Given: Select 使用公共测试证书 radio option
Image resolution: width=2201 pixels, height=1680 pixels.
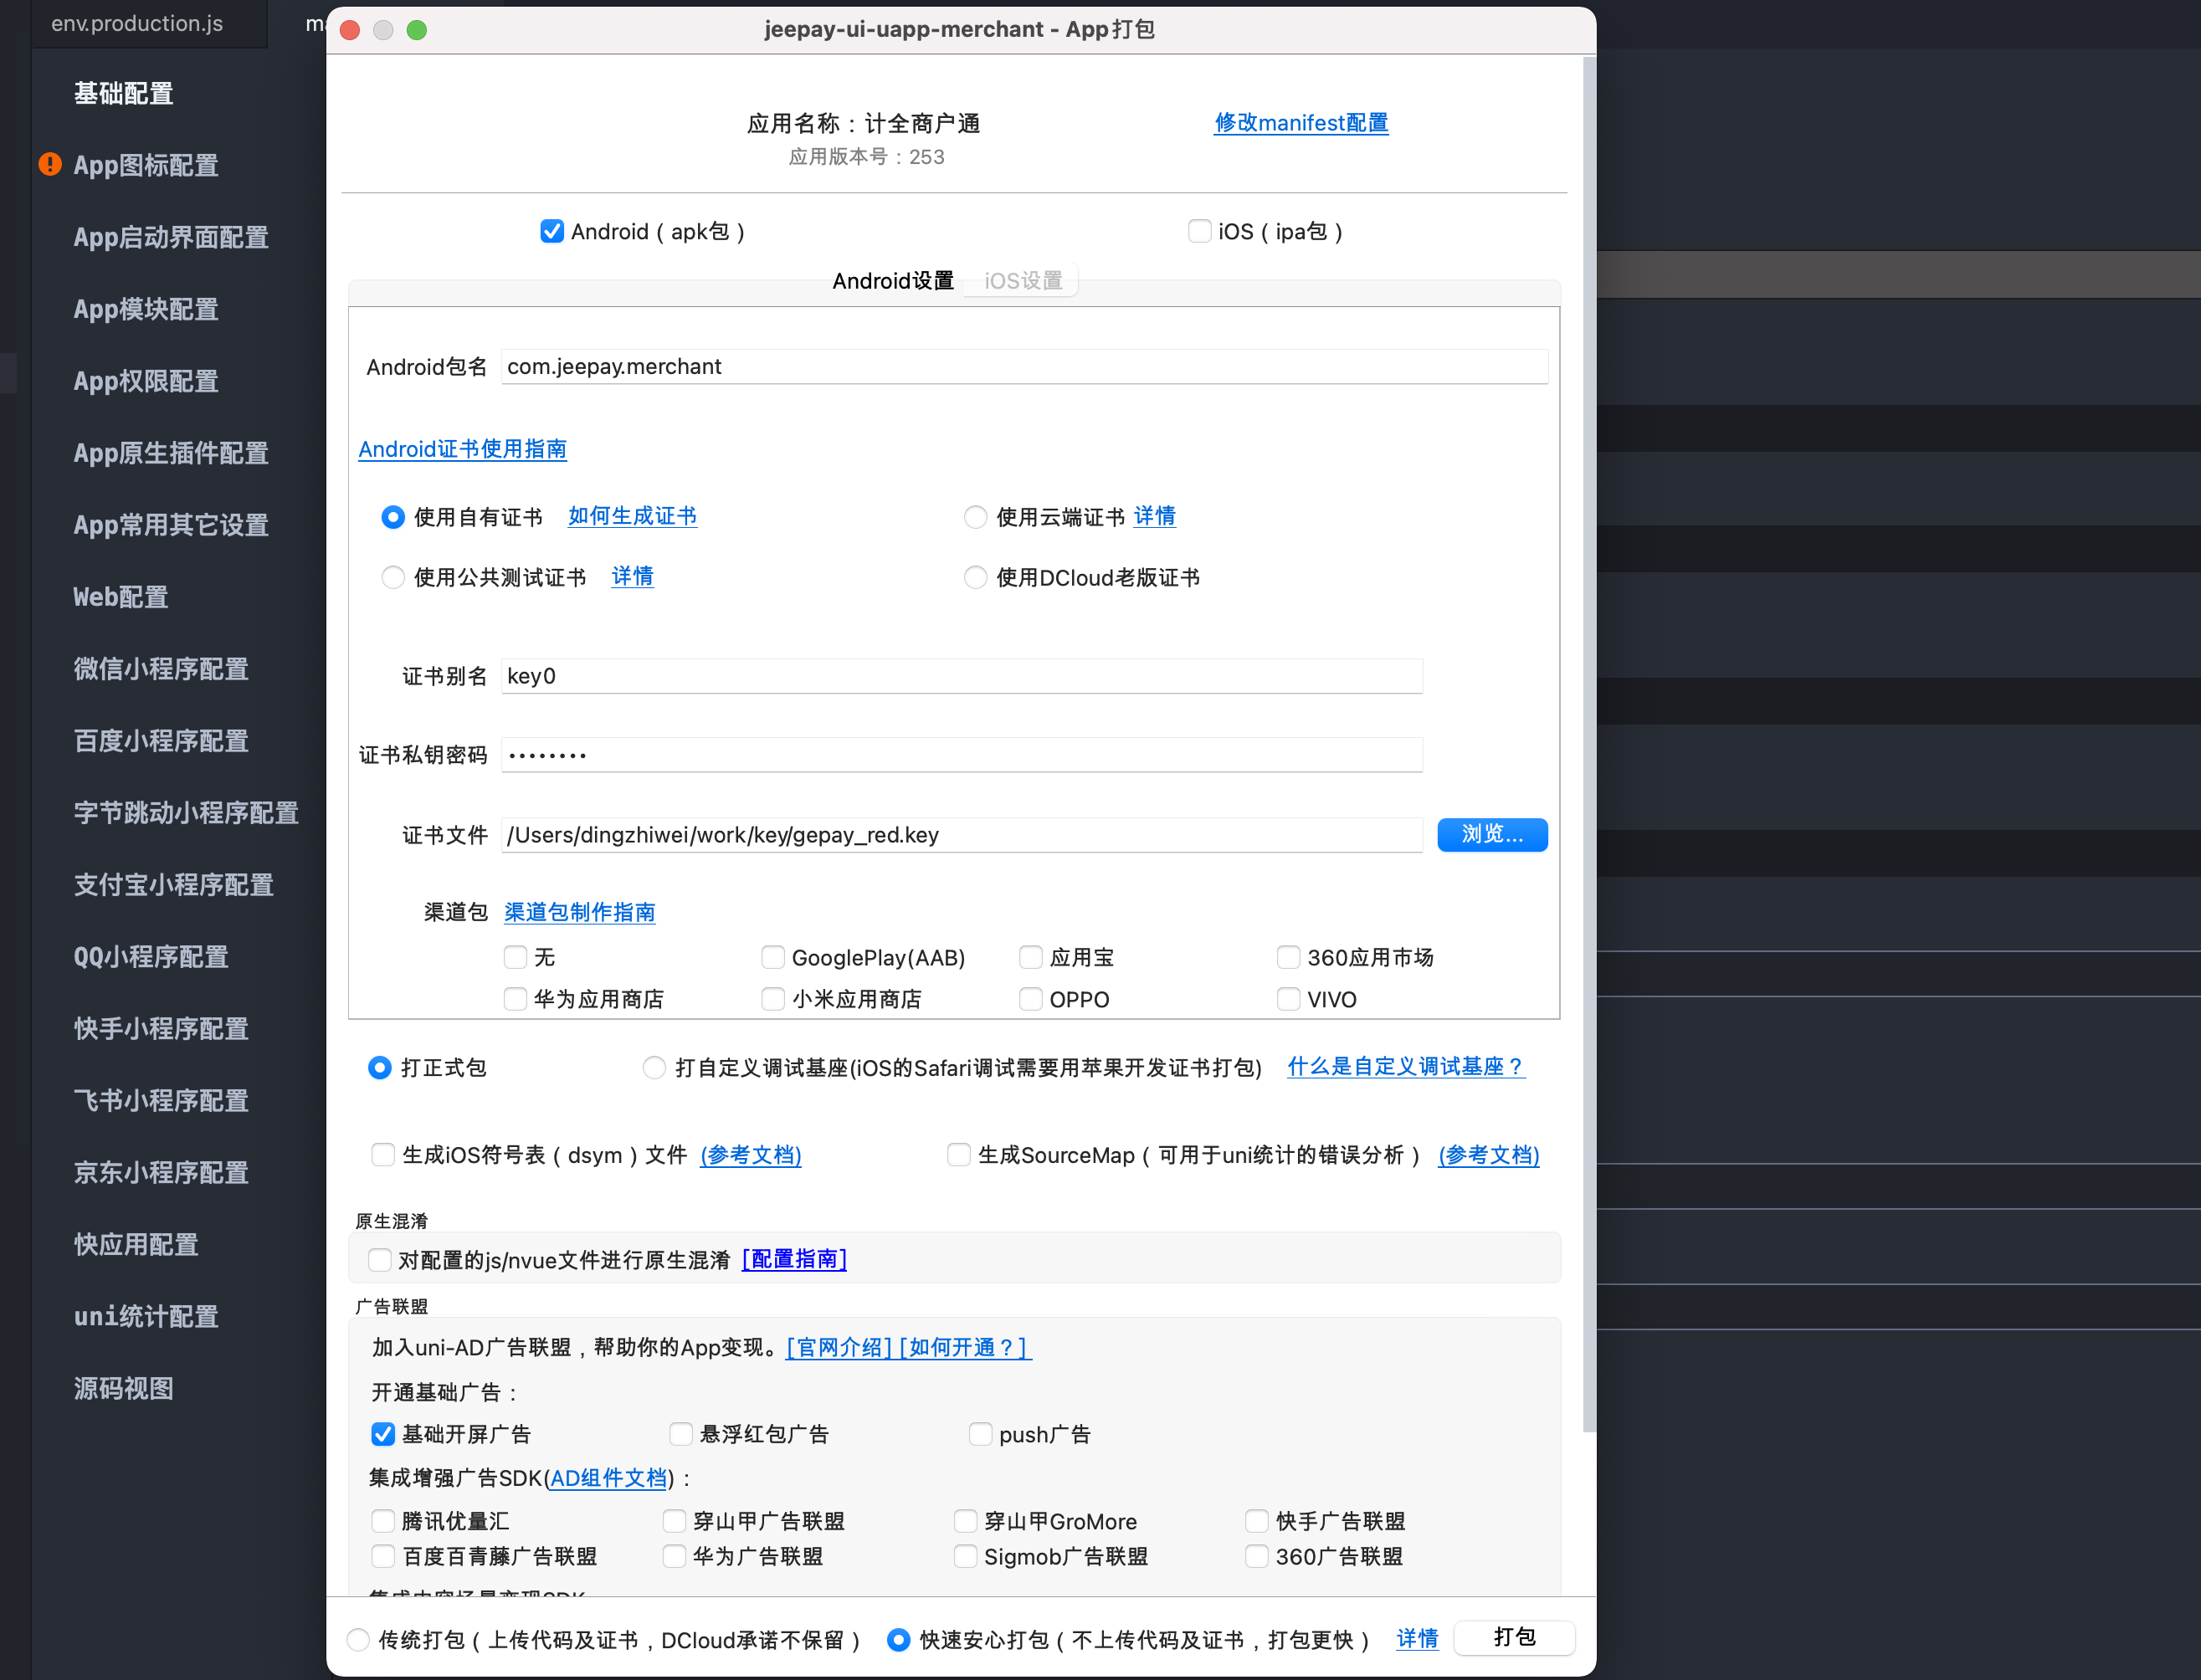Looking at the screenshot, I should pos(393,577).
